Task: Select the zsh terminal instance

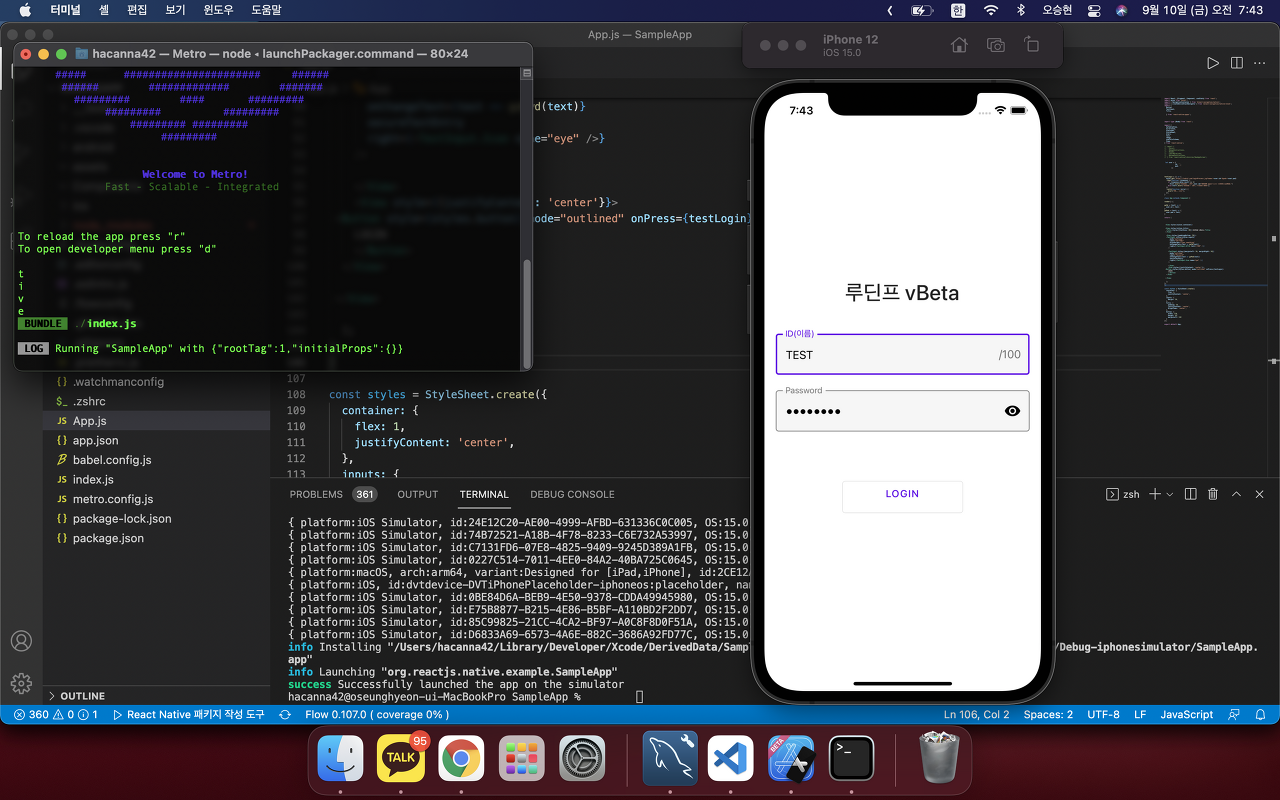Action: pos(1123,494)
